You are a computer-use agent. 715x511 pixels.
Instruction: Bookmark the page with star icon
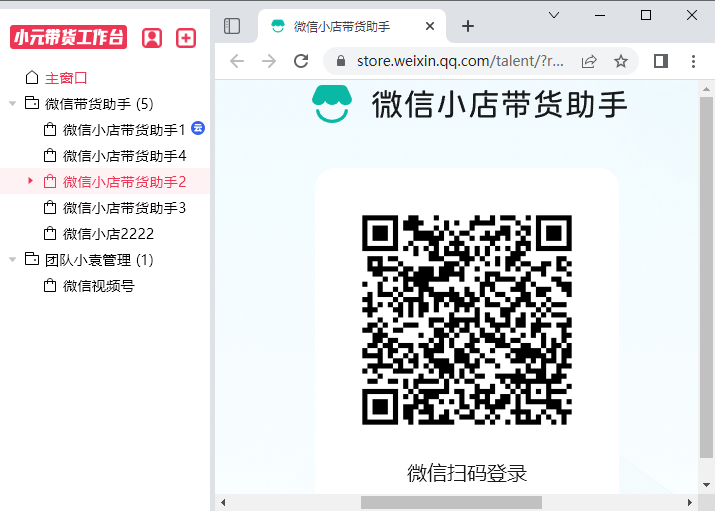click(621, 61)
